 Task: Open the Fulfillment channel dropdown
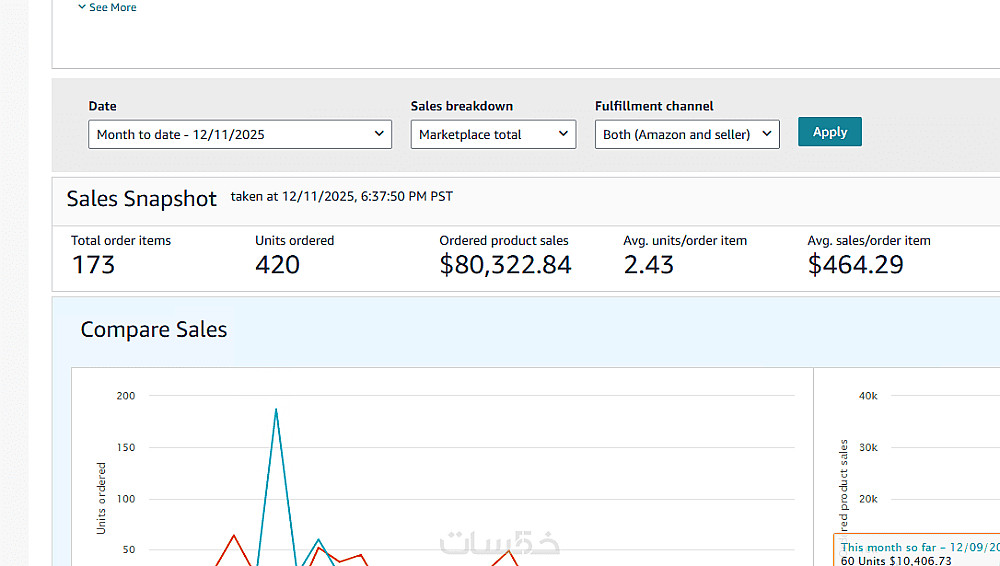687,134
